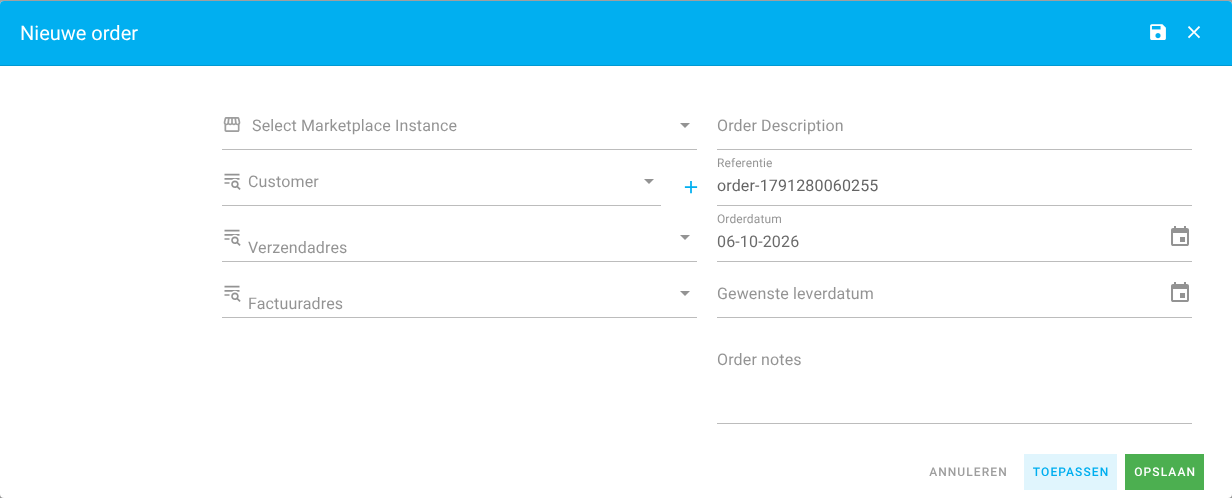This screenshot has height=498, width=1232.
Task: Expand the Verzendadres dropdown arrow
Action: [685, 237]
